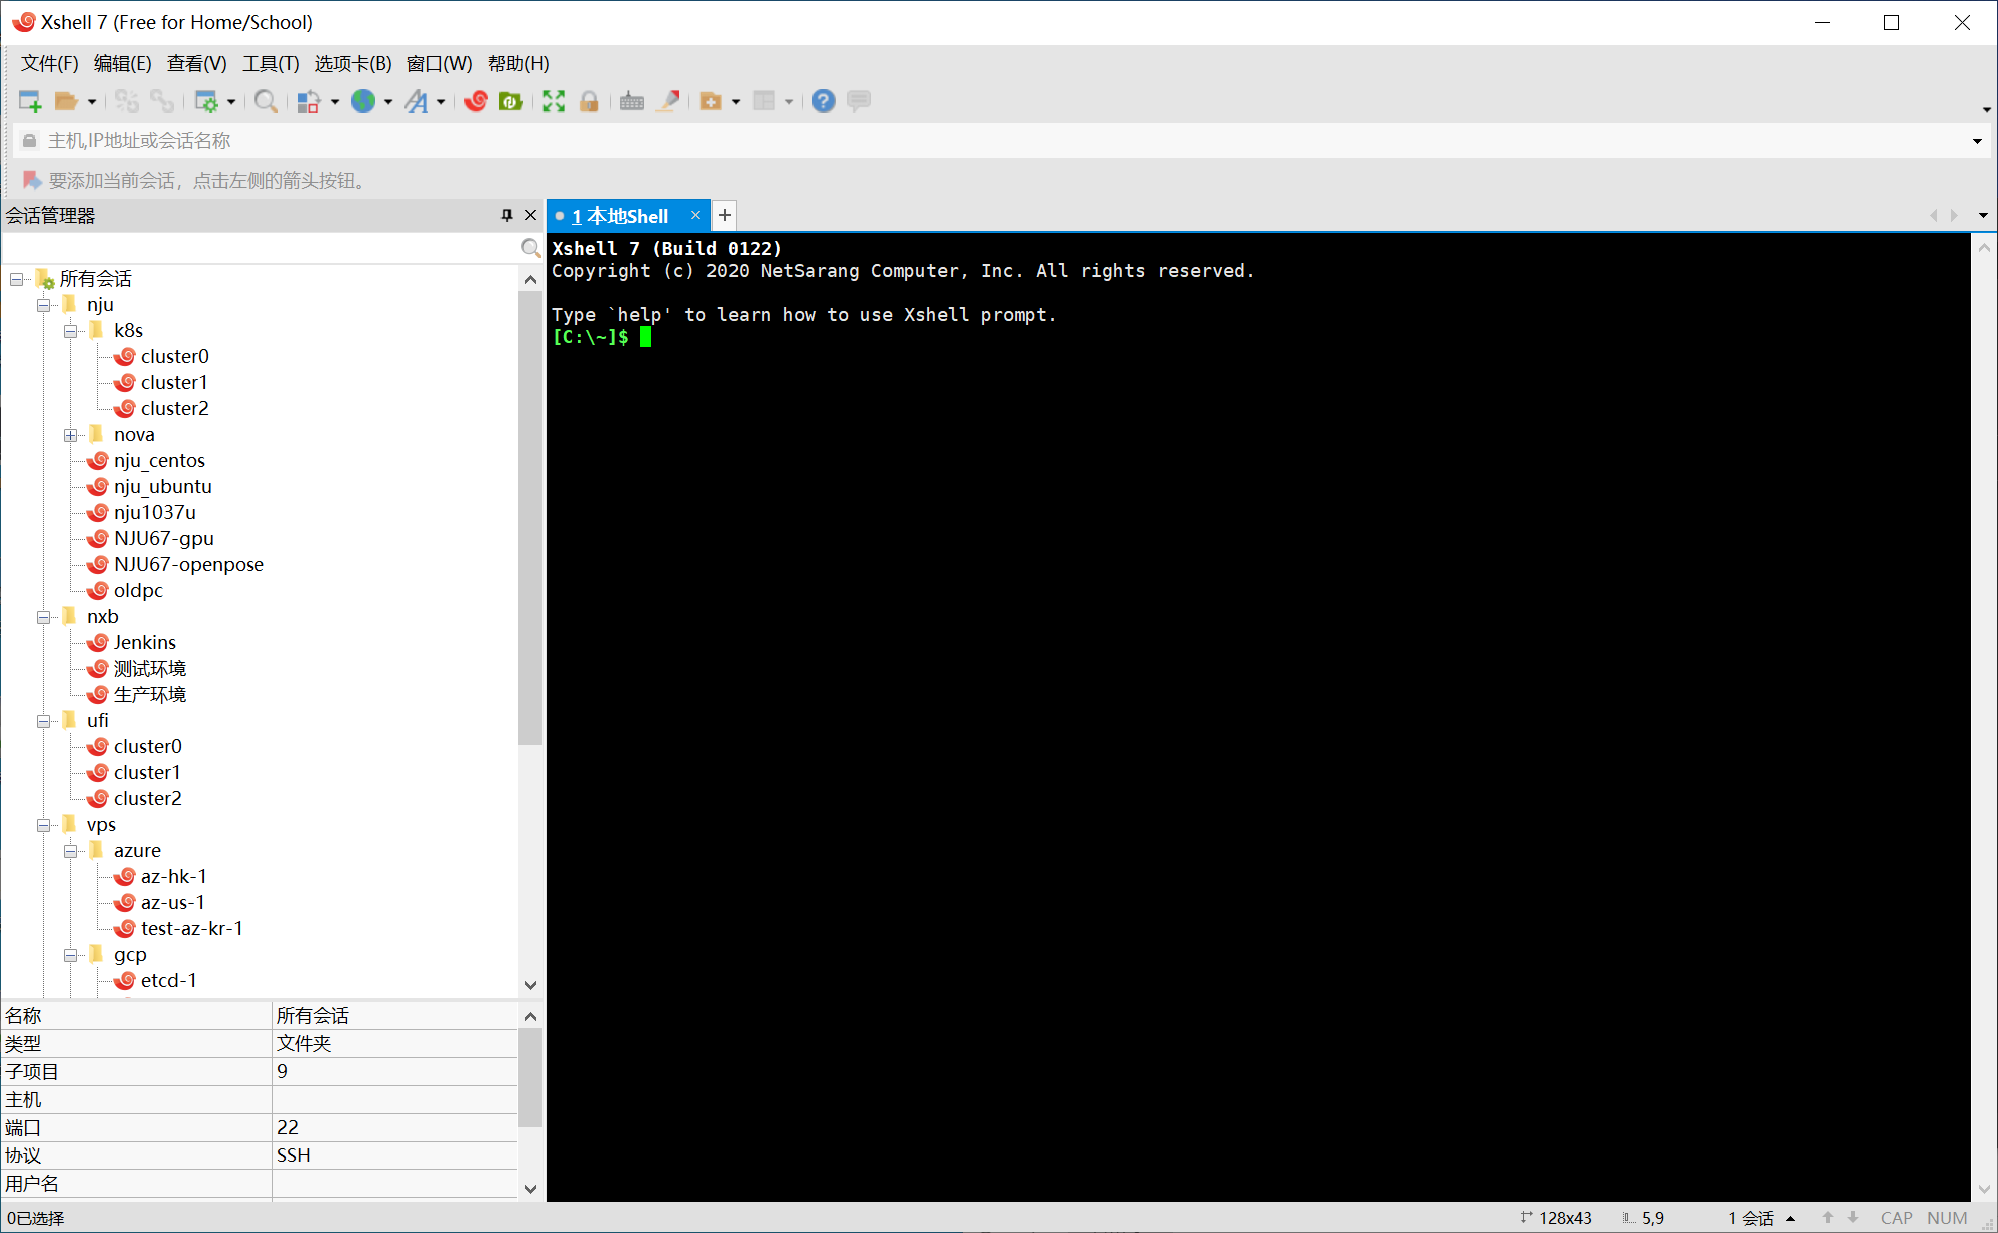Open the Find icon in the toolbar

point(265,100)
